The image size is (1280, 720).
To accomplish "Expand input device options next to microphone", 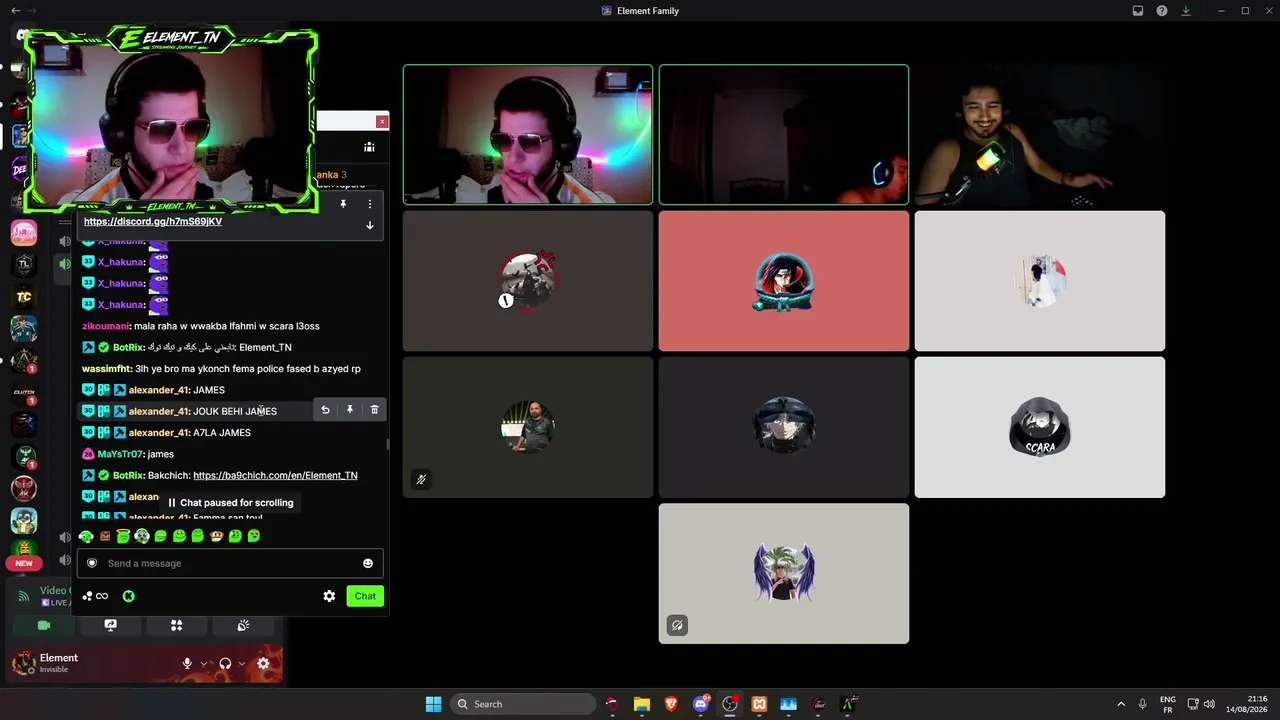I will 204,663.
